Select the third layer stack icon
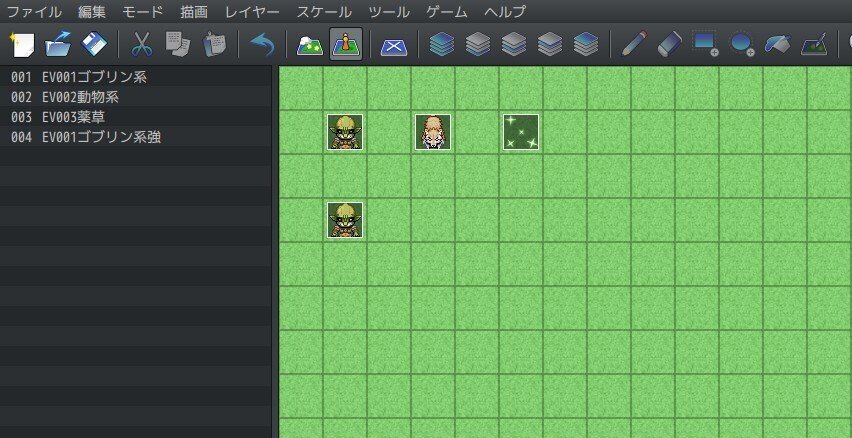Screen dimensions: 852x438 pos(514,45)
